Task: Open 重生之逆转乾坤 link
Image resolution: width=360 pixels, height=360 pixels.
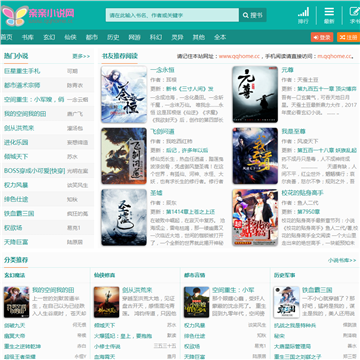Action: 22,347
